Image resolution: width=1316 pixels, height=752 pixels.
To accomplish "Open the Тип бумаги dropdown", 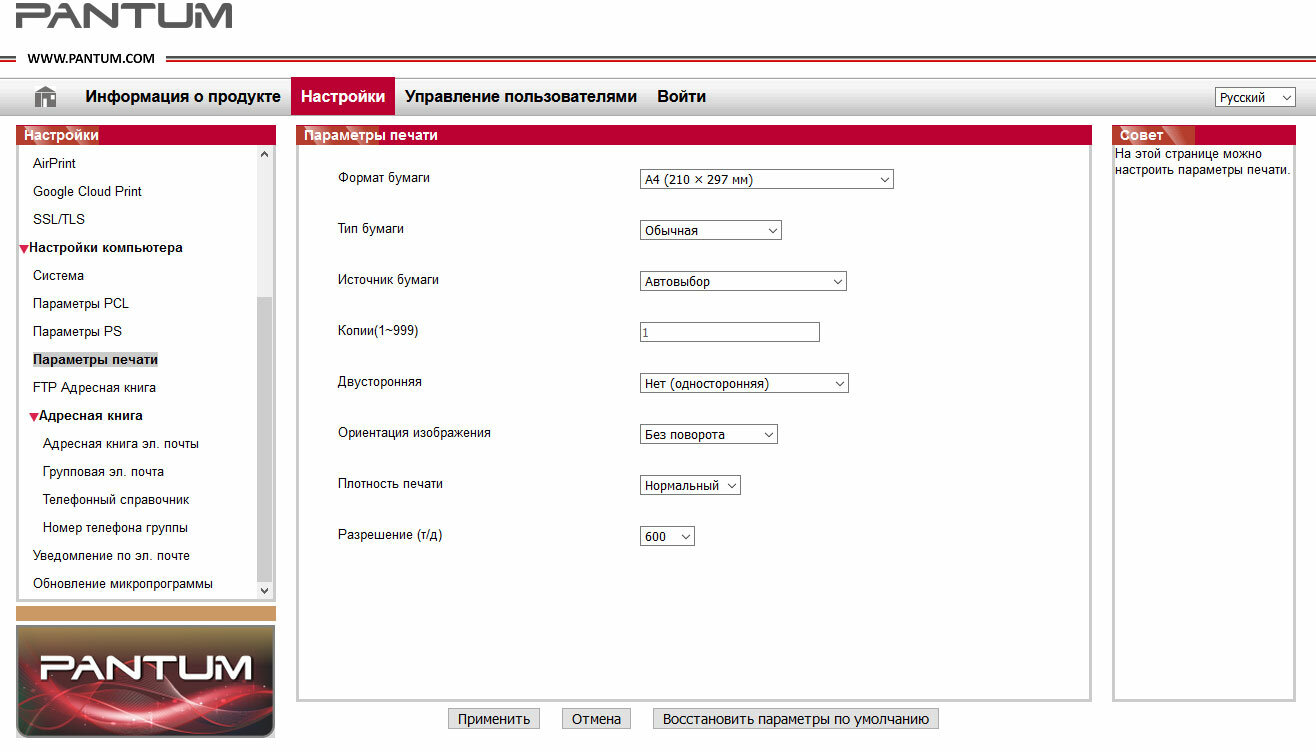I will coord(710,231).
